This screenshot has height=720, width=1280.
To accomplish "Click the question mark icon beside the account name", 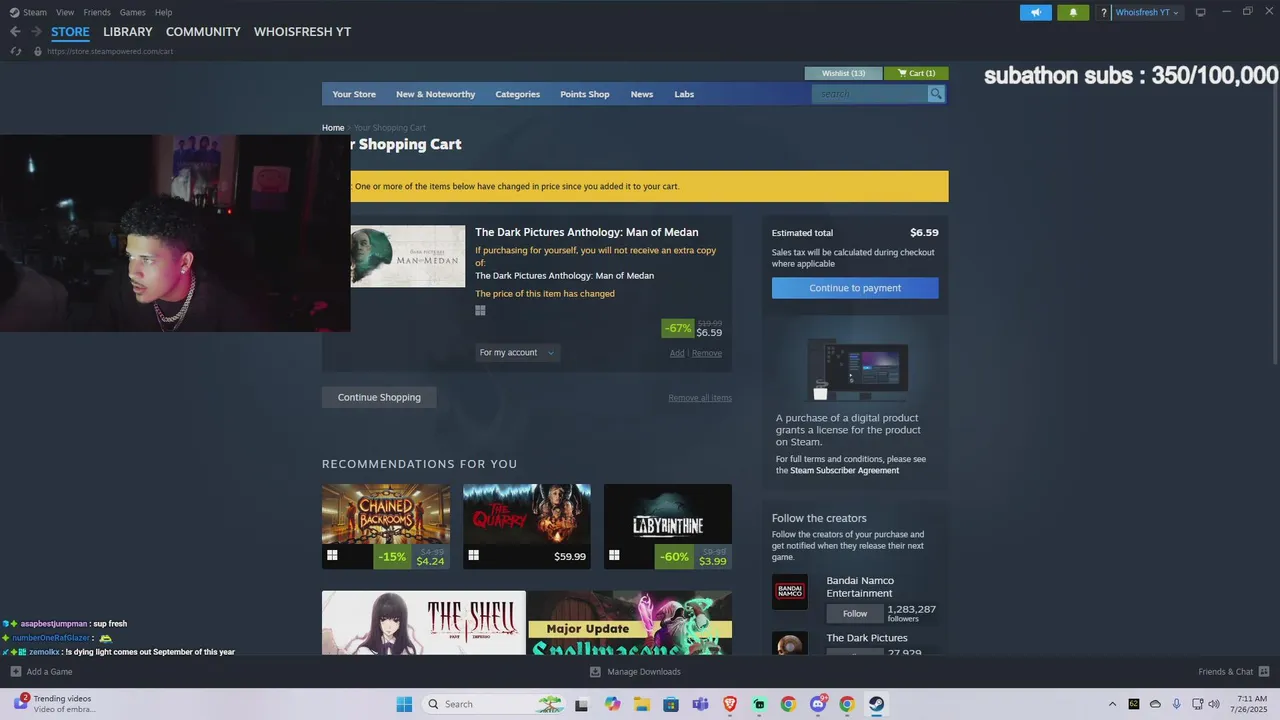I will click(1104, 13).
